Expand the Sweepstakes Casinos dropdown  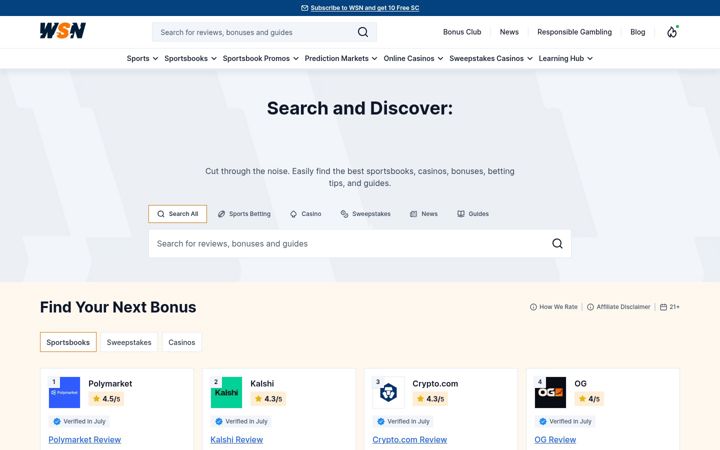point(491,58)
